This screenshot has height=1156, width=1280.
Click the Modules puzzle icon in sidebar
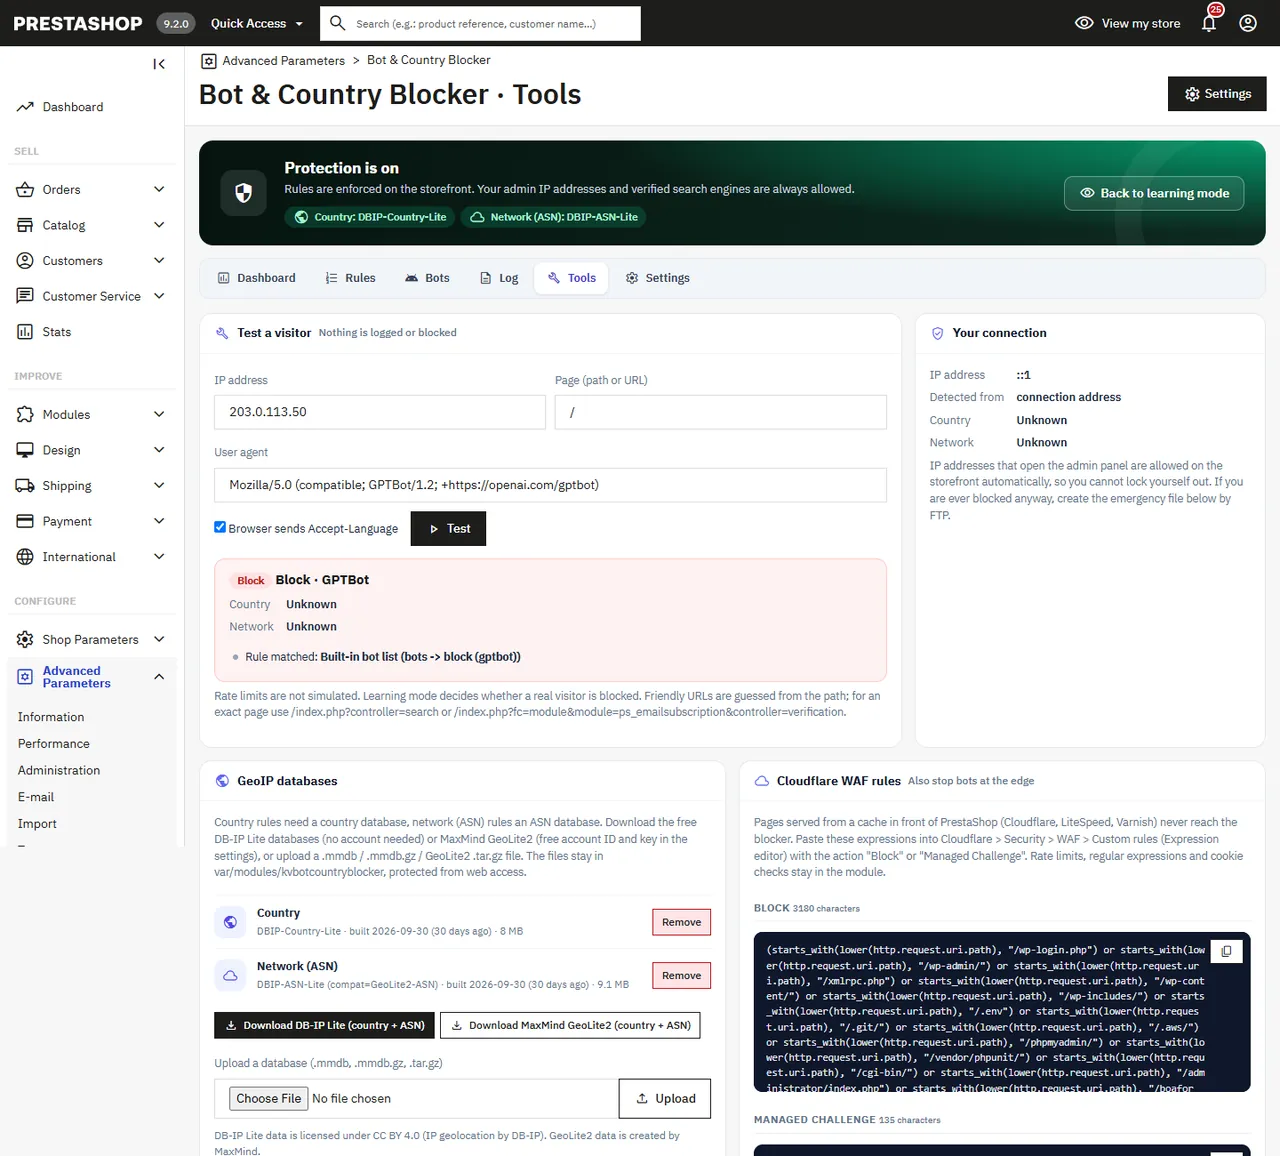click(x=25, y=415)
